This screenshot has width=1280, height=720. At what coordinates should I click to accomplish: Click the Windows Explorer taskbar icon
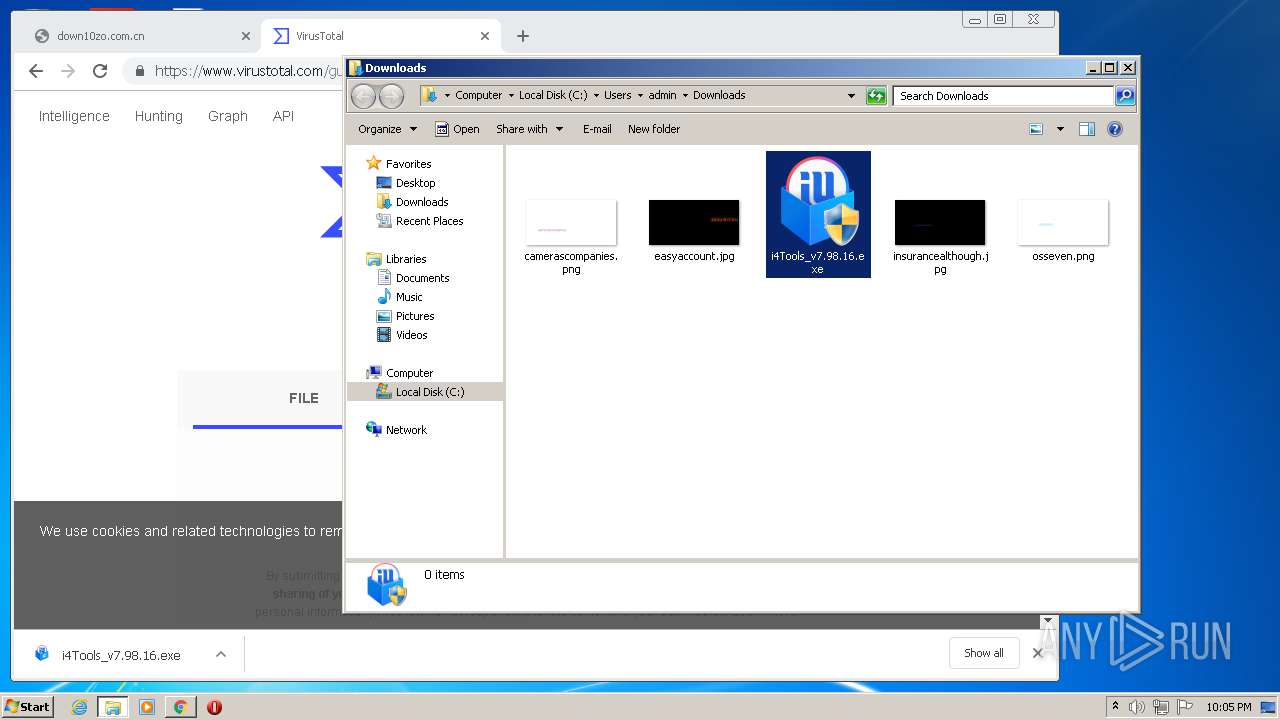[x=113, y=707]
